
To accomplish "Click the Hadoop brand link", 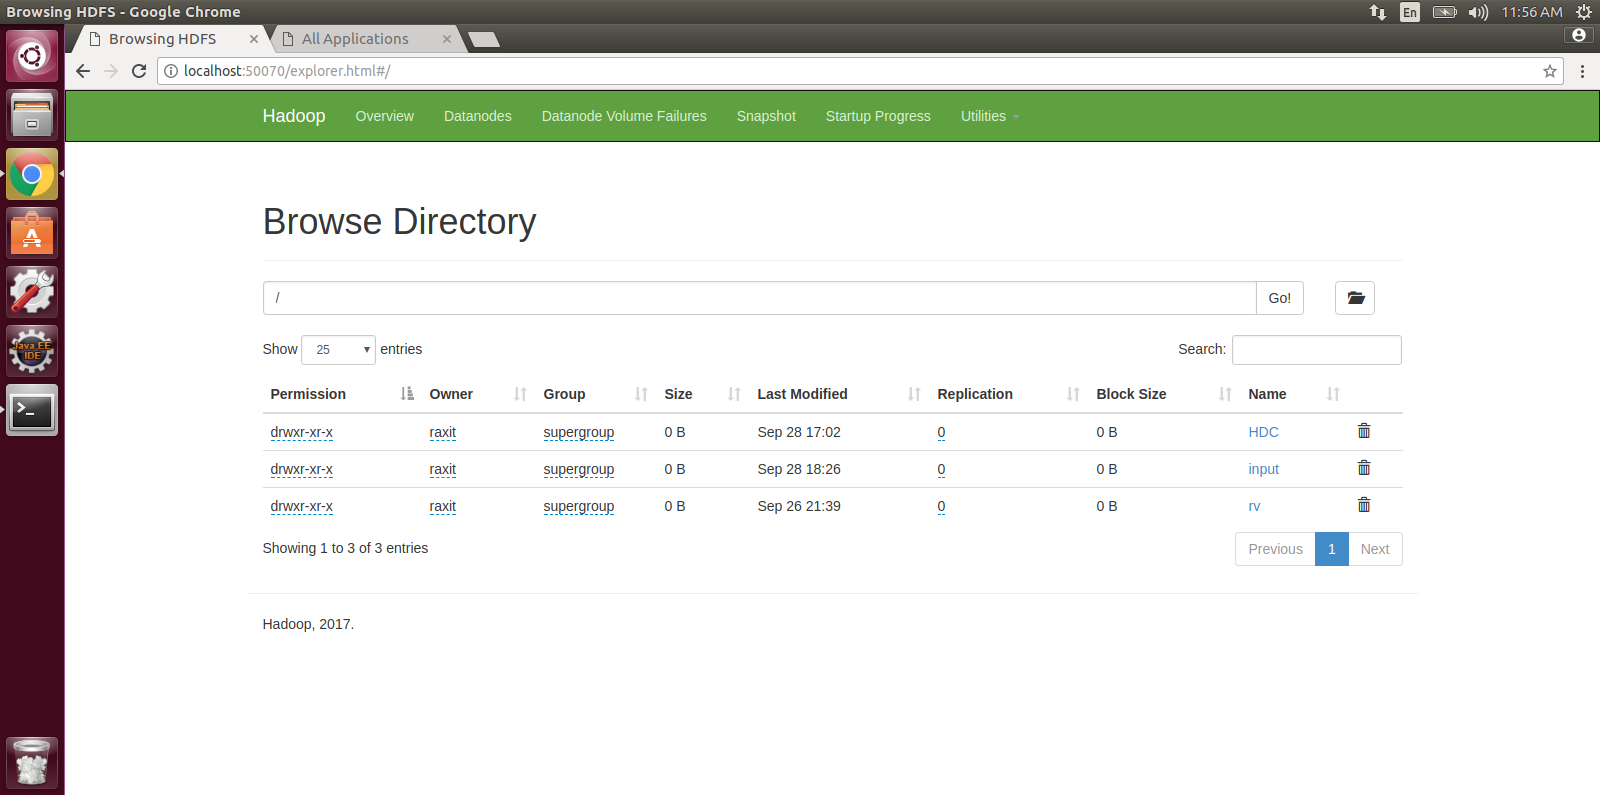I will click(x=294, y=116).
